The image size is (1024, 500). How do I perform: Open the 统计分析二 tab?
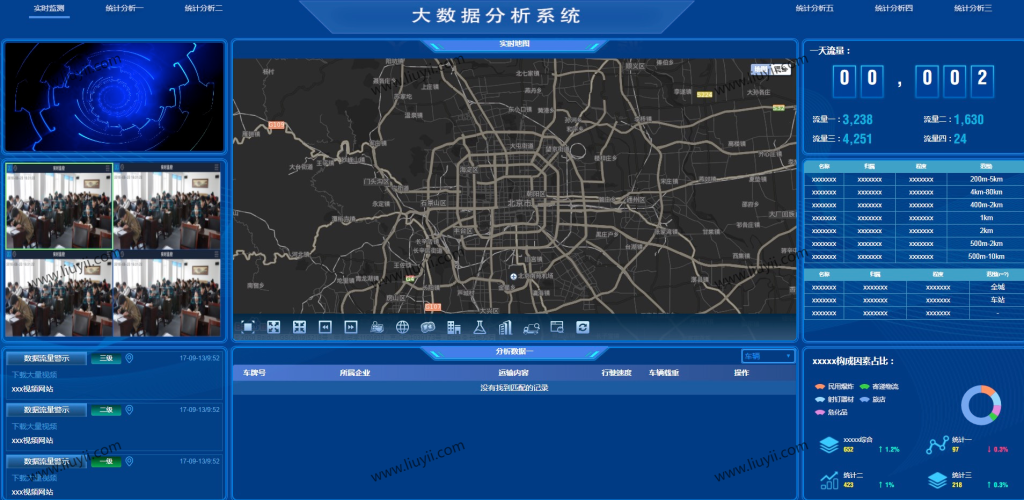[x=204, y=8]
